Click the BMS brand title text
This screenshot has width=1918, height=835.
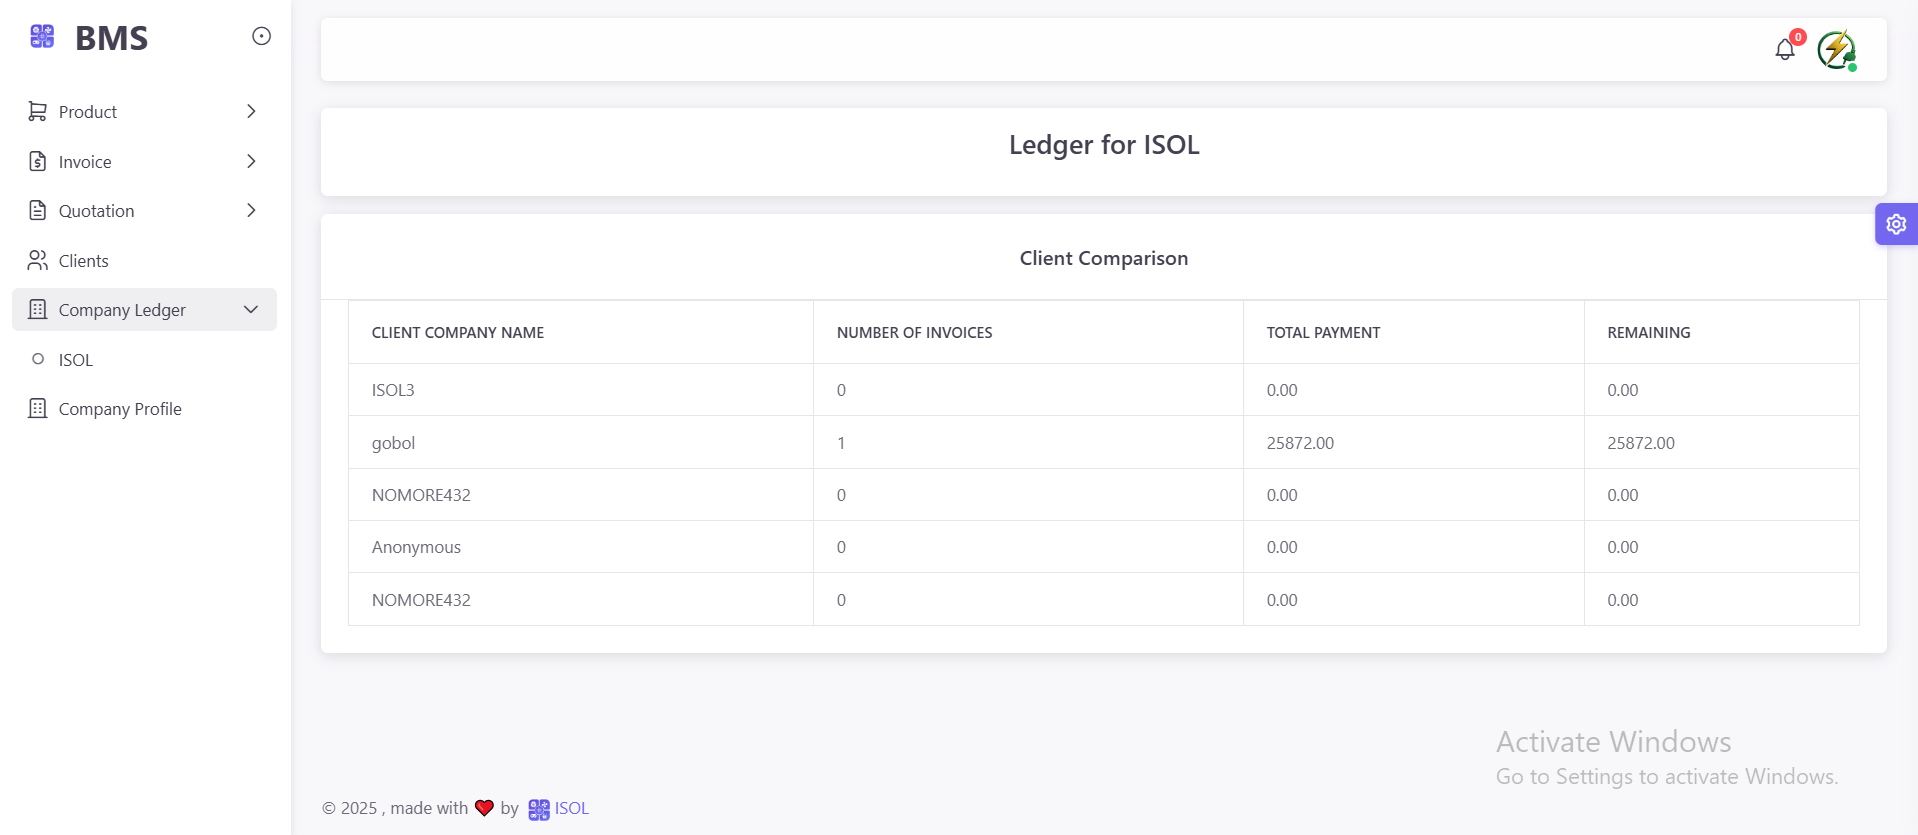[111, 38]
